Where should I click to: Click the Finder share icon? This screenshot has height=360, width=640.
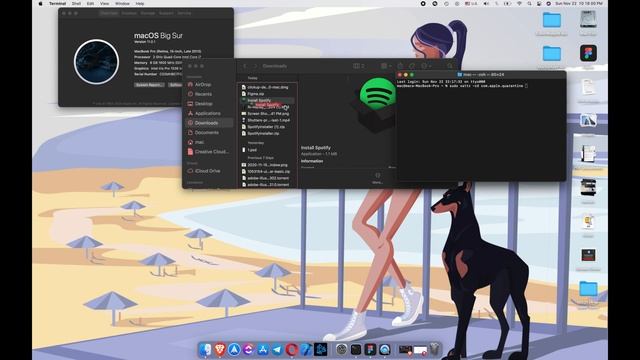(x=400, y=66)
